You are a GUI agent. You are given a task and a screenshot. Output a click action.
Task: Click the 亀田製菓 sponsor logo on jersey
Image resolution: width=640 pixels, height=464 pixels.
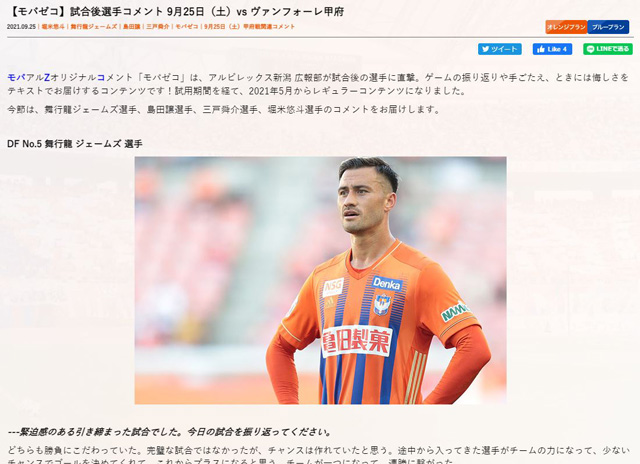356,341
